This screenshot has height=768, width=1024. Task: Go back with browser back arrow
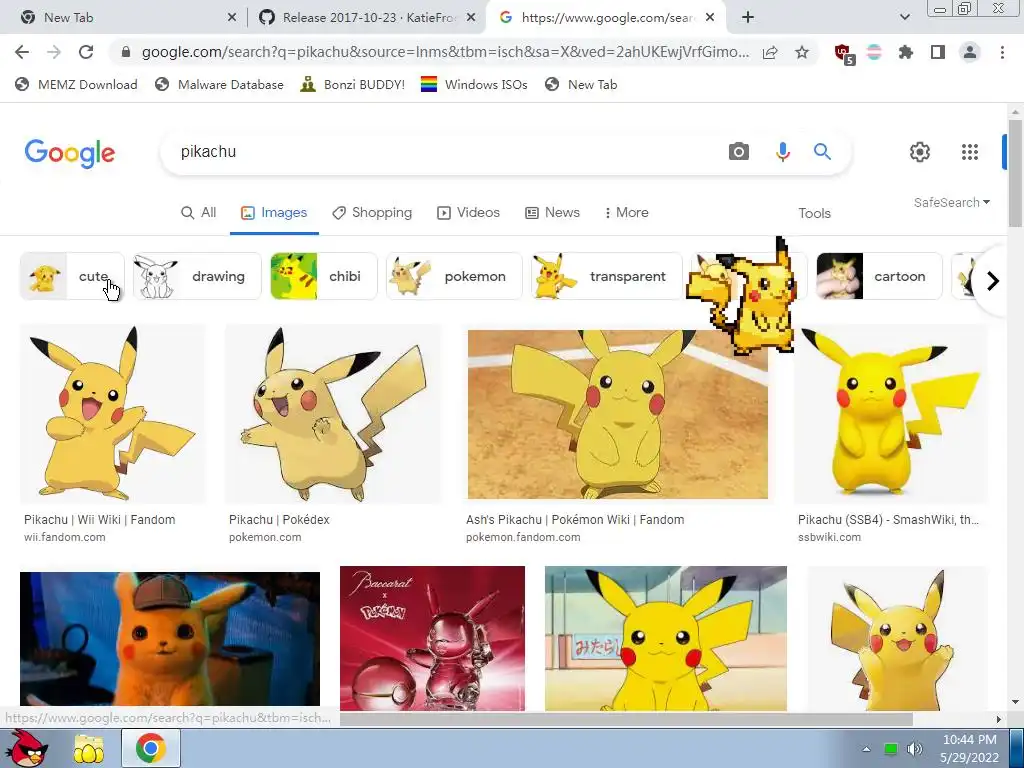pos(22,52)
